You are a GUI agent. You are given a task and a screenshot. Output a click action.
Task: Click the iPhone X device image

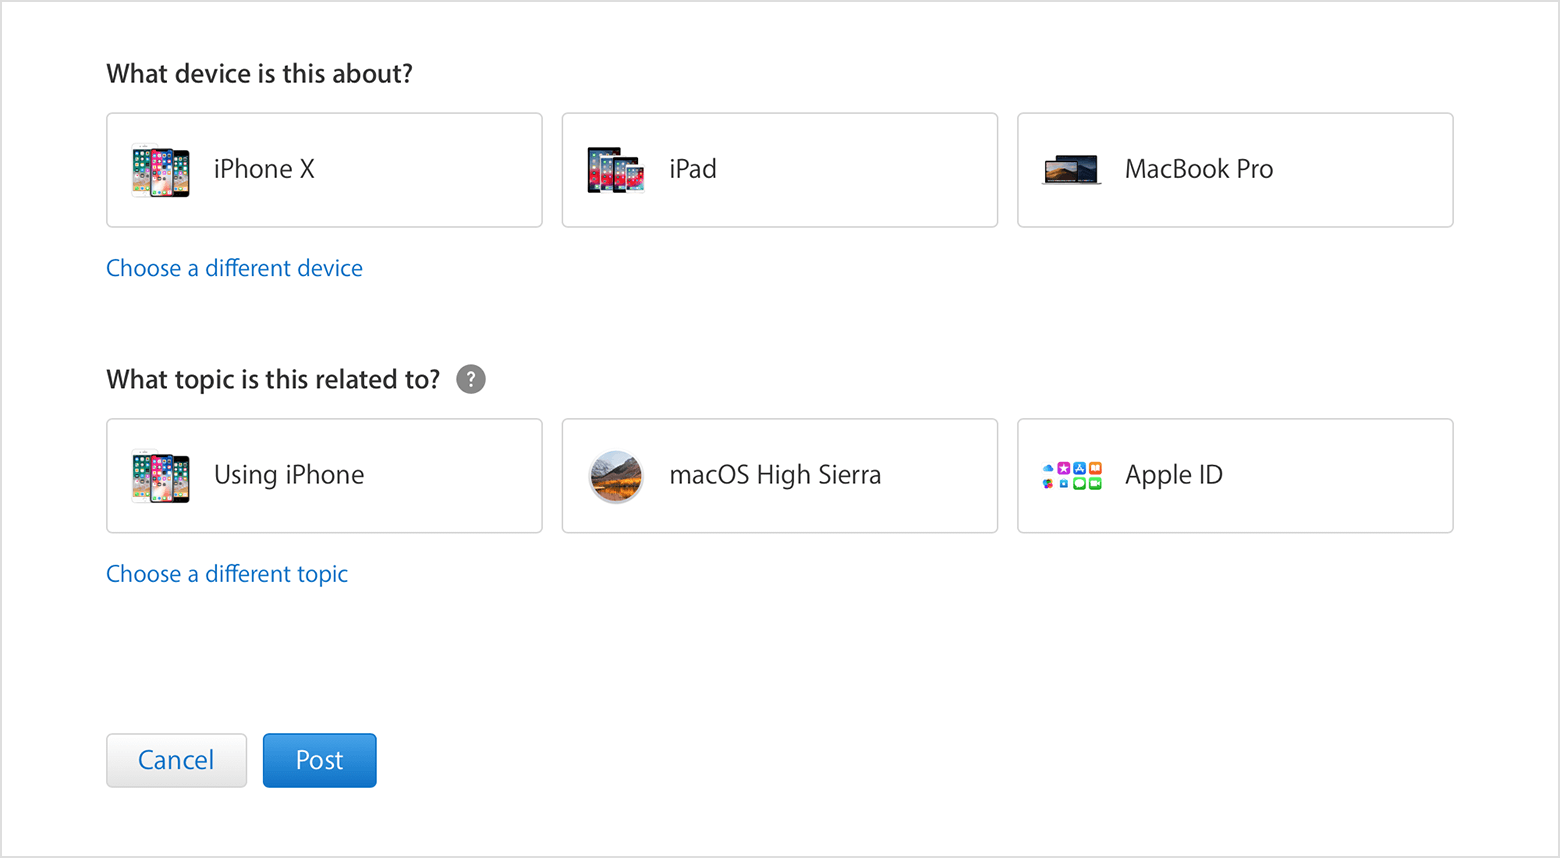pos(160,171)
